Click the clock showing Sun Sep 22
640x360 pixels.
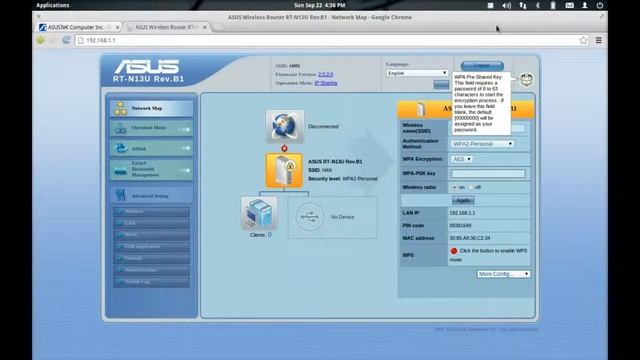tap(320, 5)
